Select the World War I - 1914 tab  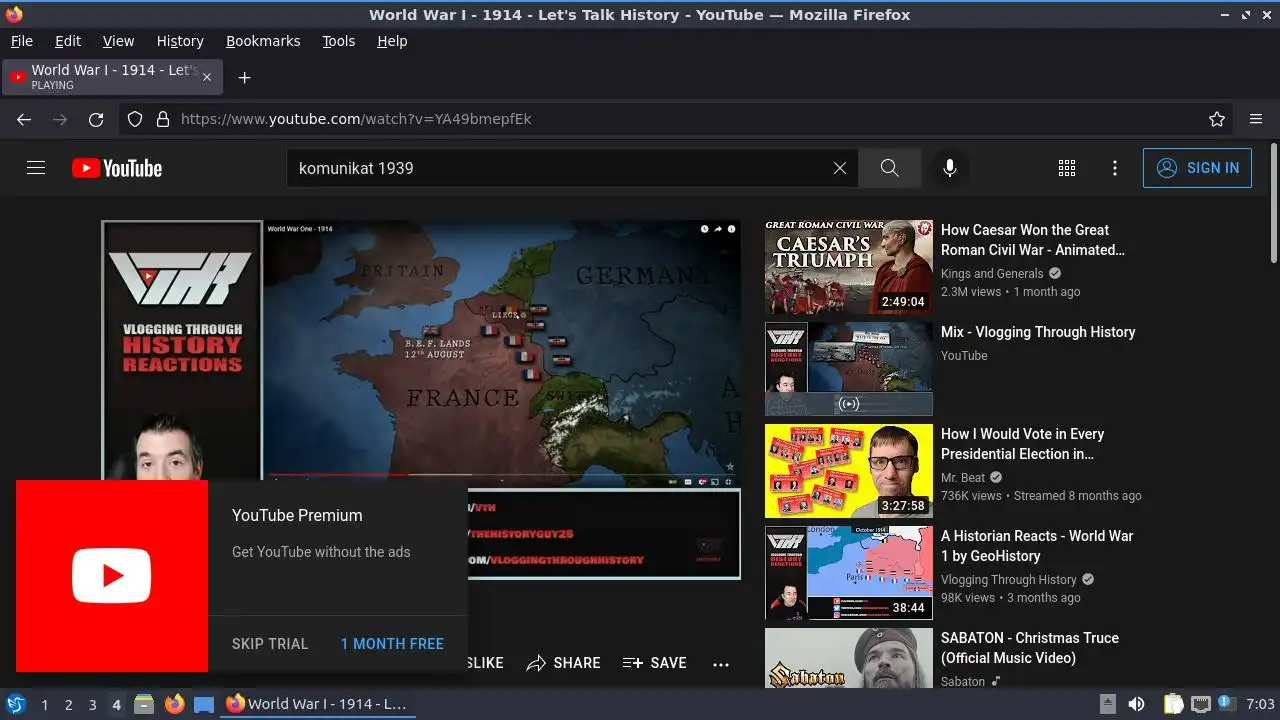(112, 77)
